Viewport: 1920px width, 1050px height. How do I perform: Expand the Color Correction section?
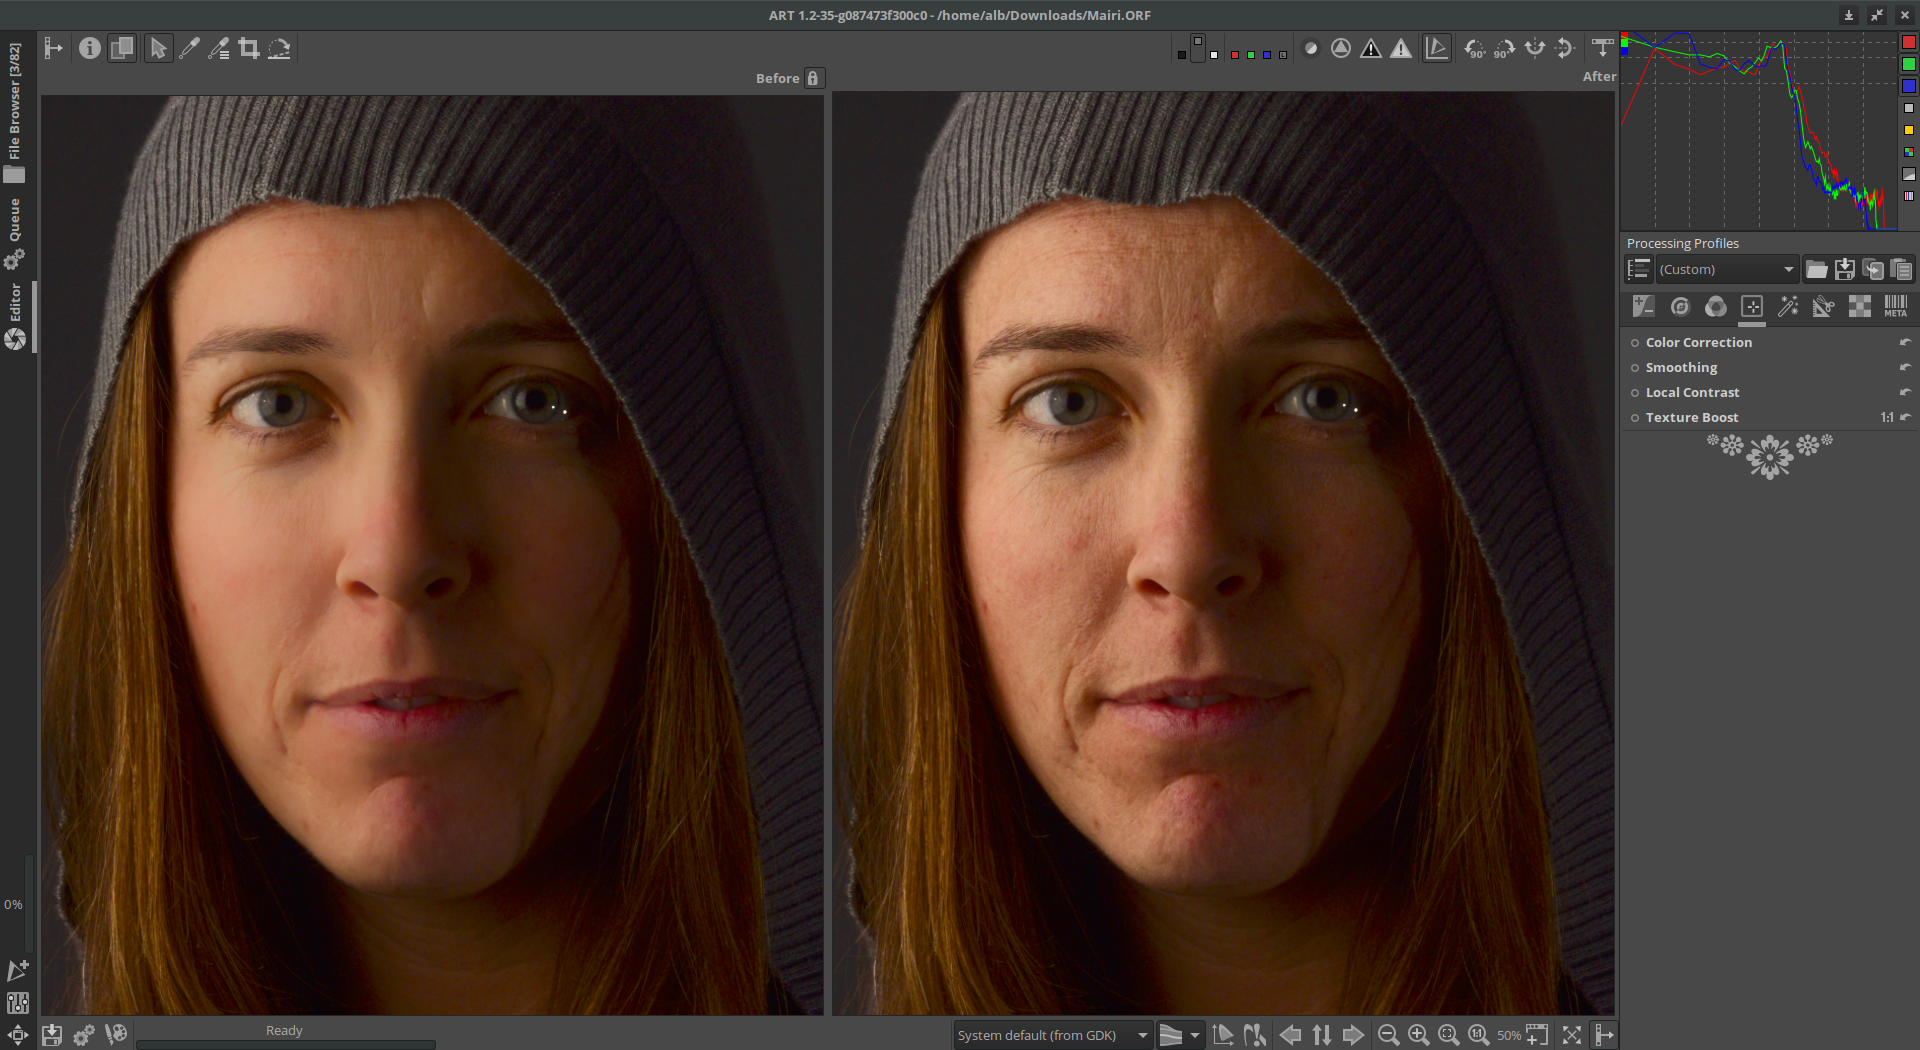(x=1698, y=342)
